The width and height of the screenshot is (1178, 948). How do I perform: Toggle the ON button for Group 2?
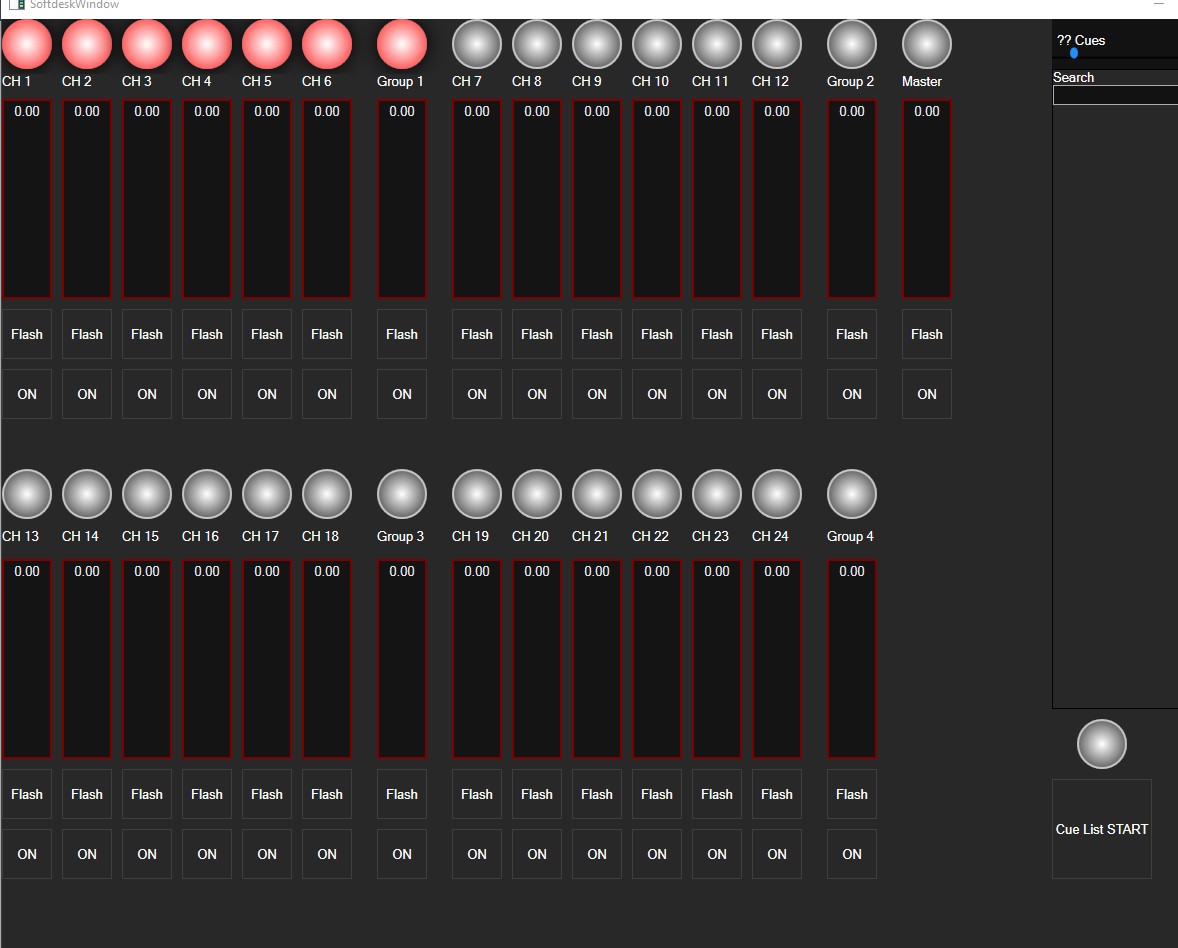[852, 394]
